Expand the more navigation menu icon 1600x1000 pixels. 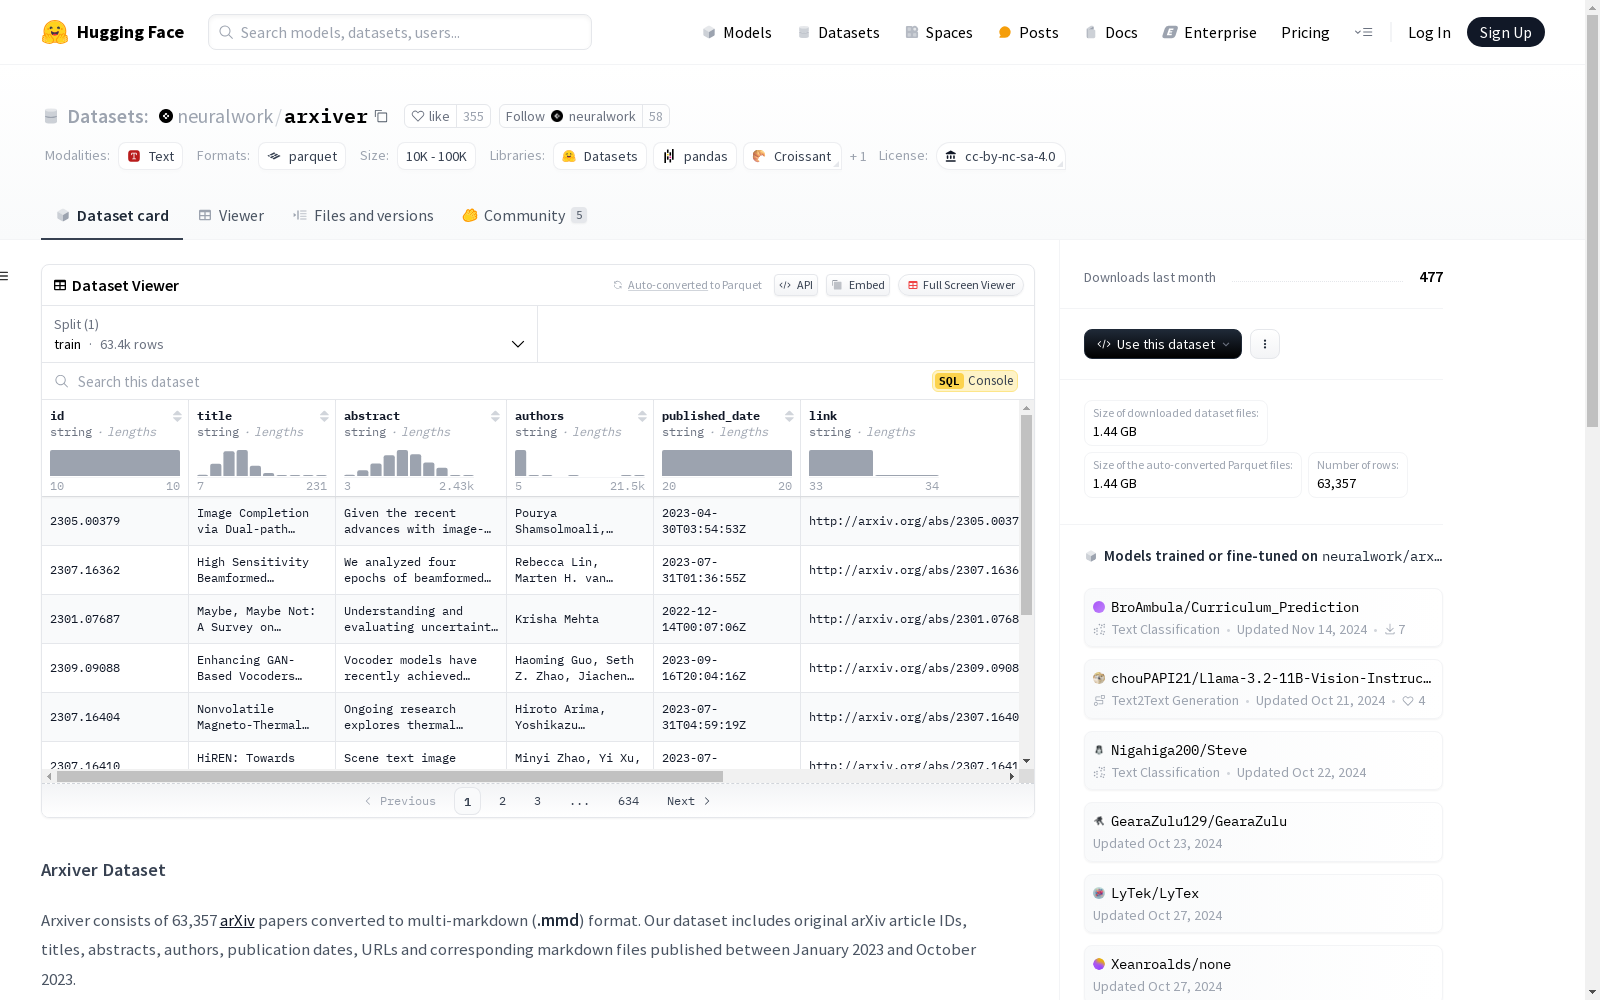tap(1363, 32)
